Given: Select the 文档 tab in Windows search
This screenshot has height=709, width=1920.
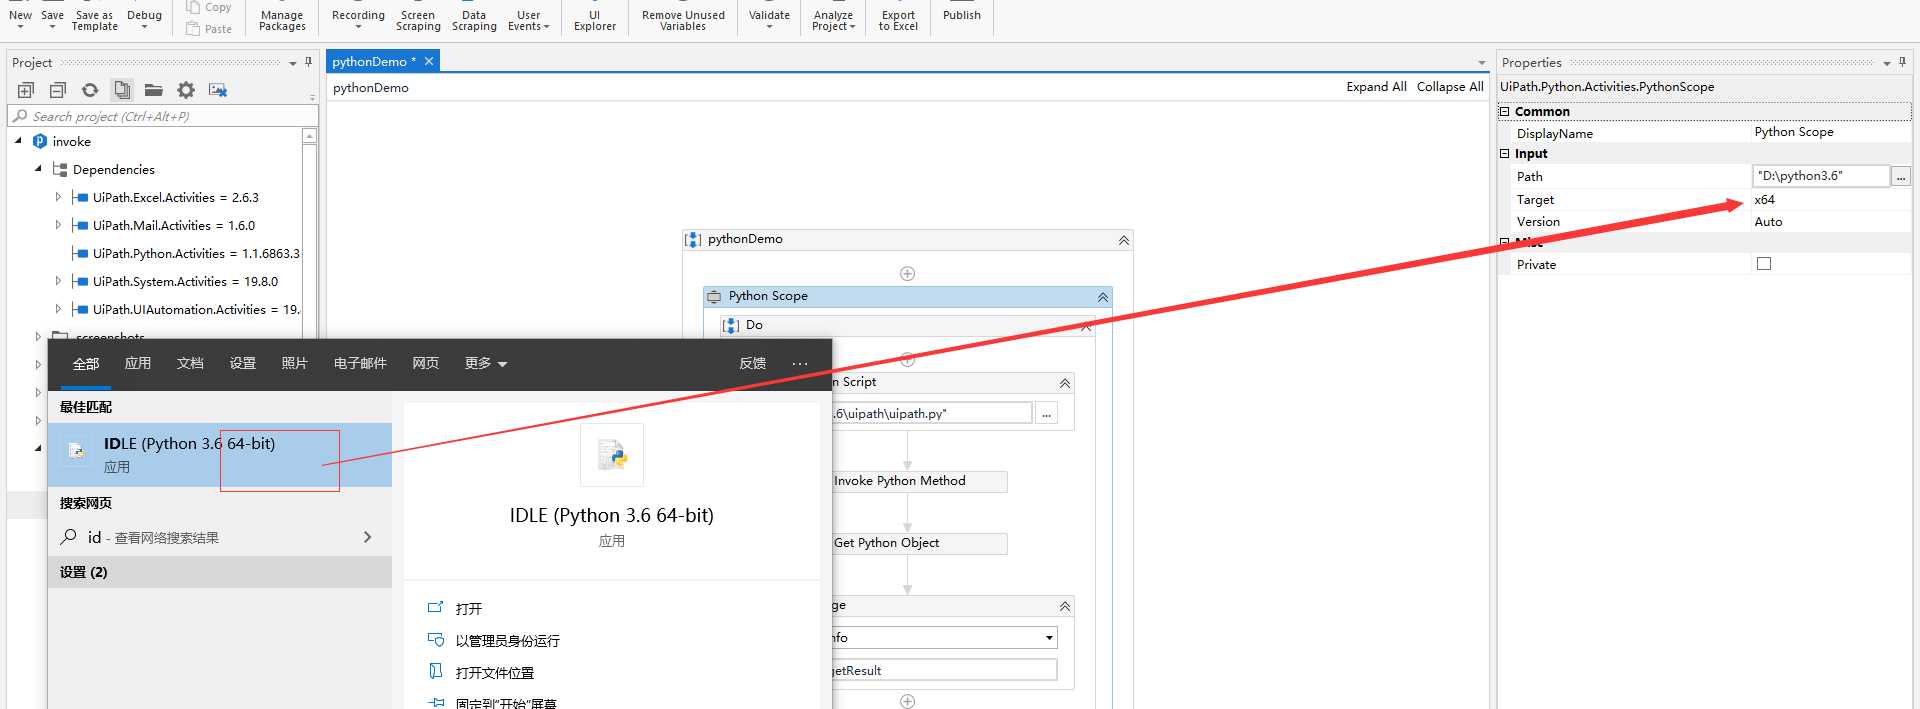Looking at the screenshot, I should tap(190, 363).
